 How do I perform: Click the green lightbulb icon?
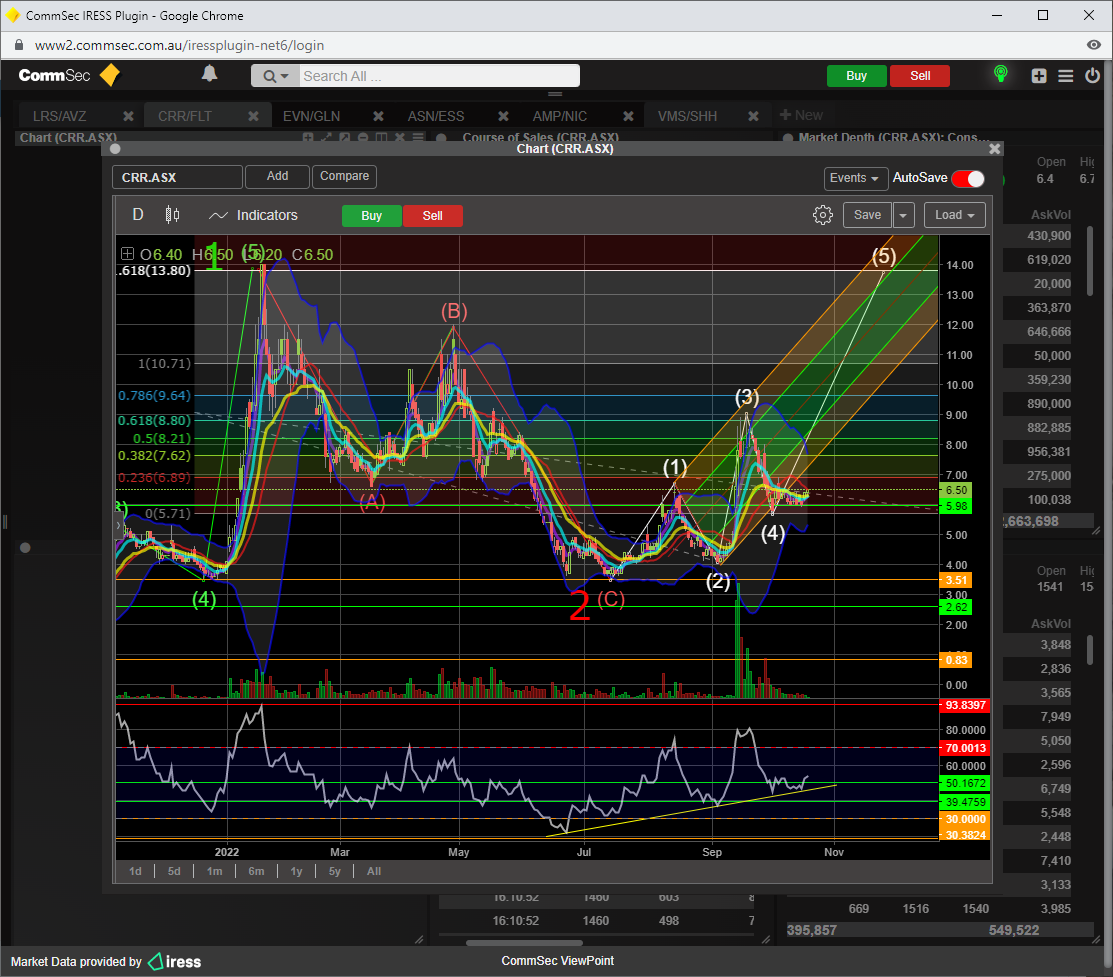click(999, 75)
